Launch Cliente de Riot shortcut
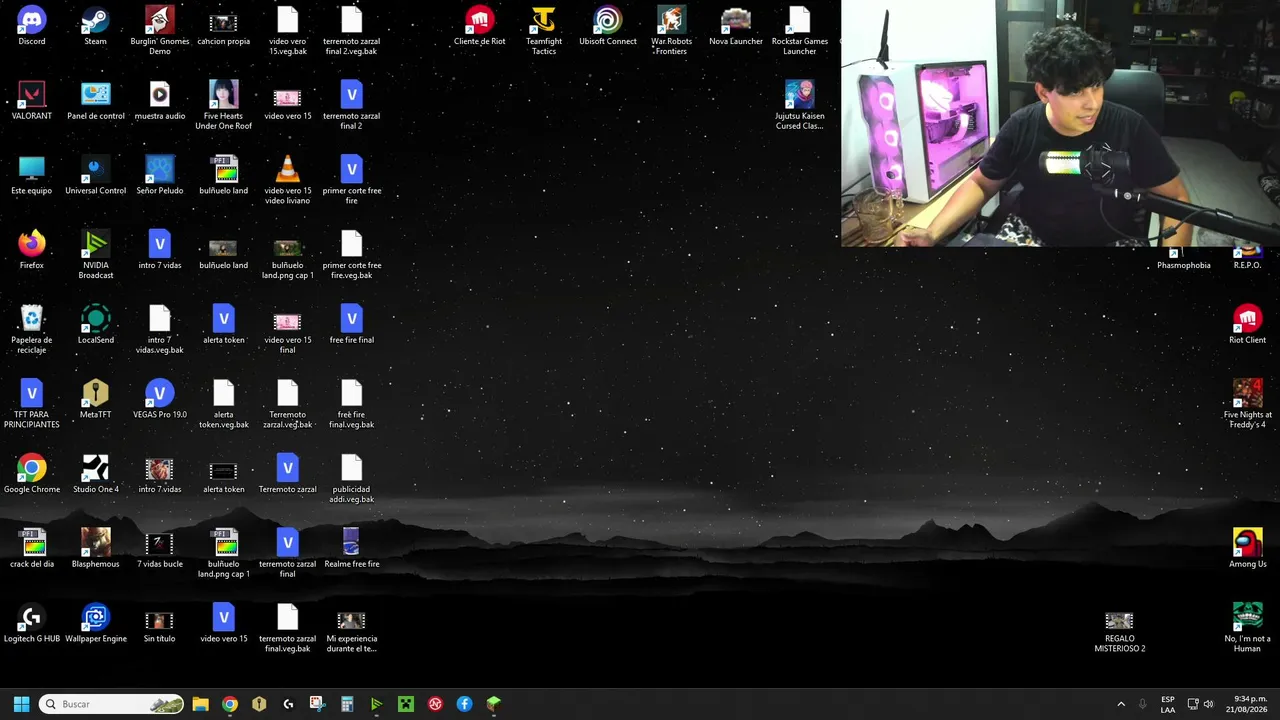The width and height of the screenshot is (1280, 720). [x=479, y=26]
